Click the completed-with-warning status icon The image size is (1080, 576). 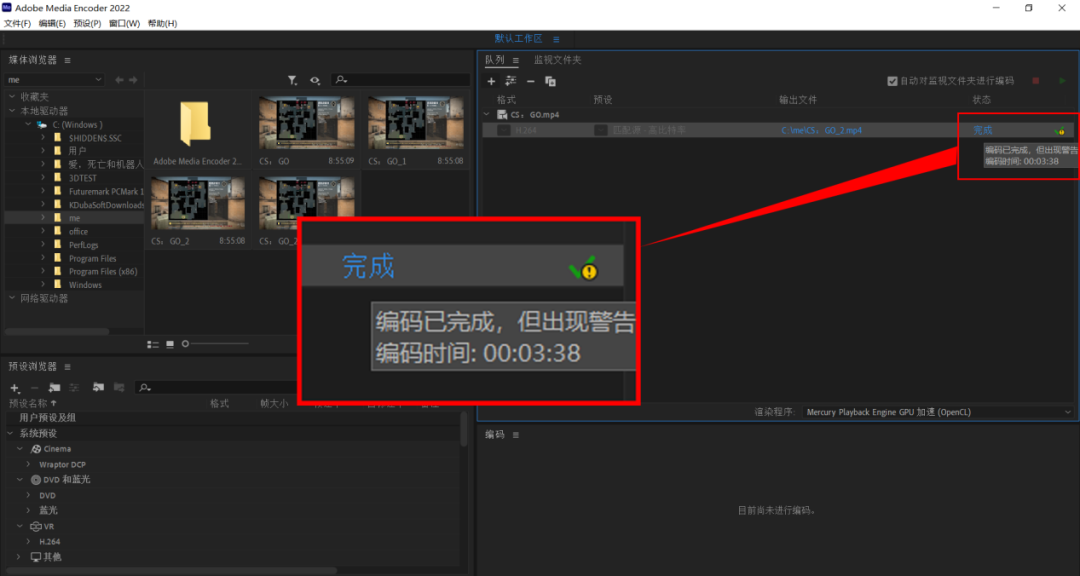(1059, 130)
